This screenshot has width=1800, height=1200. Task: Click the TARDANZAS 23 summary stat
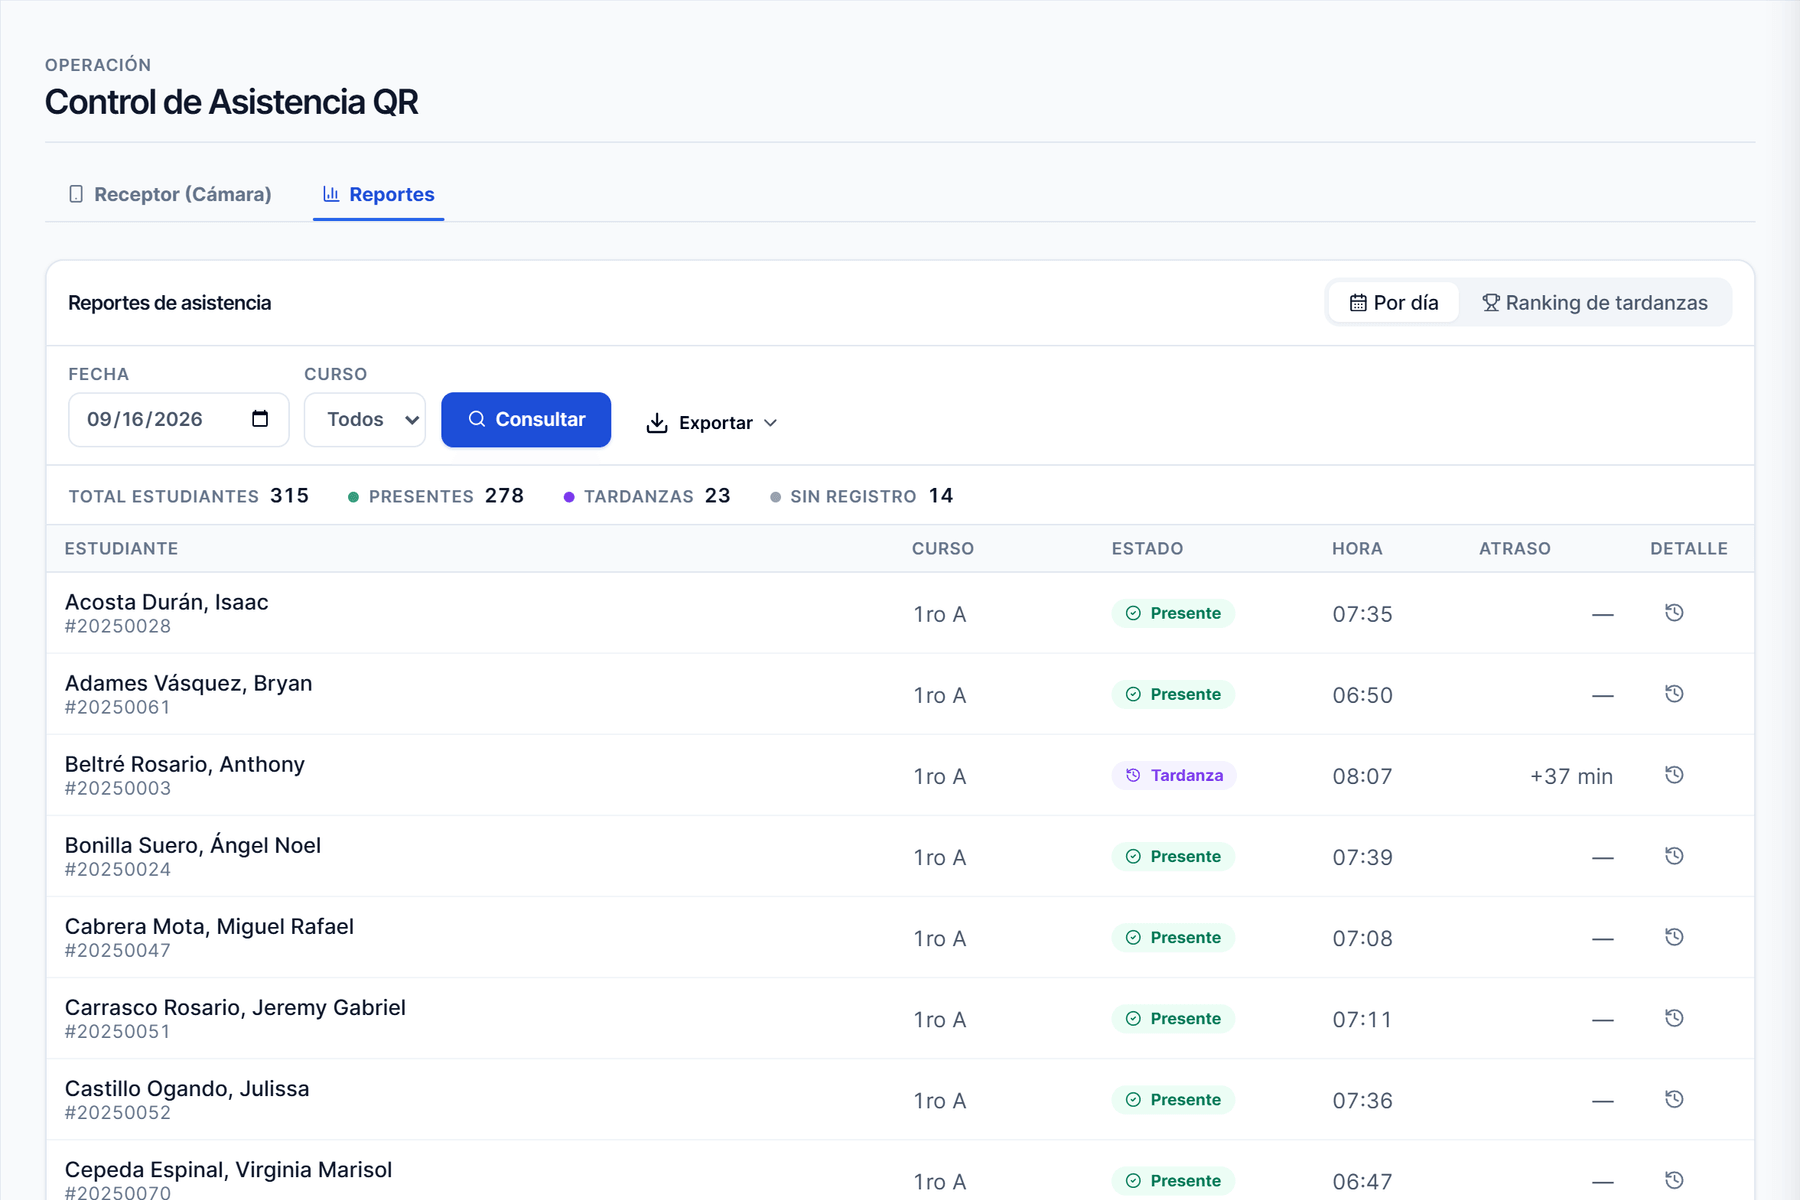click(x=647, y=496)
